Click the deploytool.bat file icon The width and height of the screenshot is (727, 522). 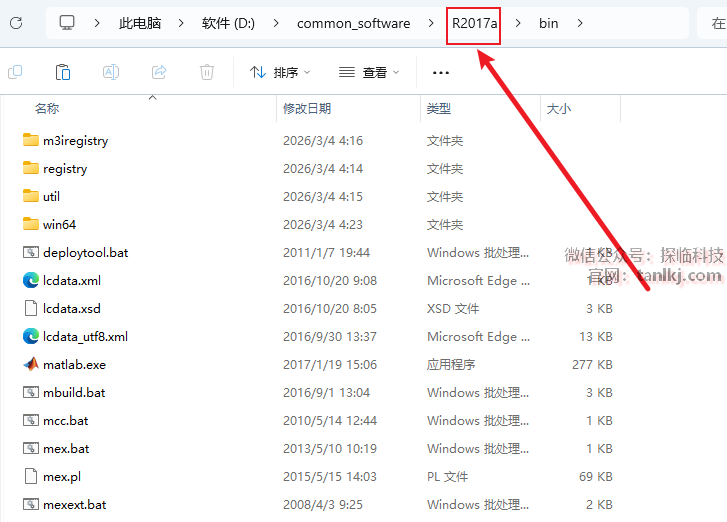coord(30,253)
